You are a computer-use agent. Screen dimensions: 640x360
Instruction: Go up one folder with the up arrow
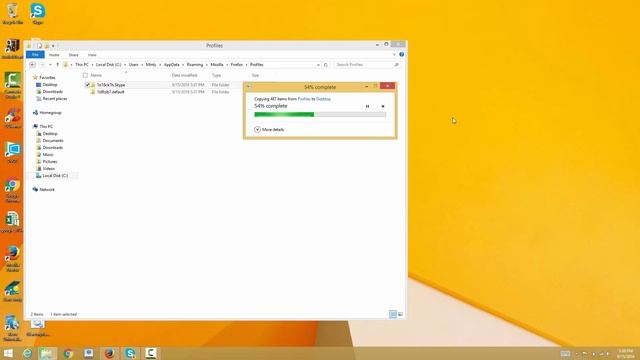click(58, 65)
